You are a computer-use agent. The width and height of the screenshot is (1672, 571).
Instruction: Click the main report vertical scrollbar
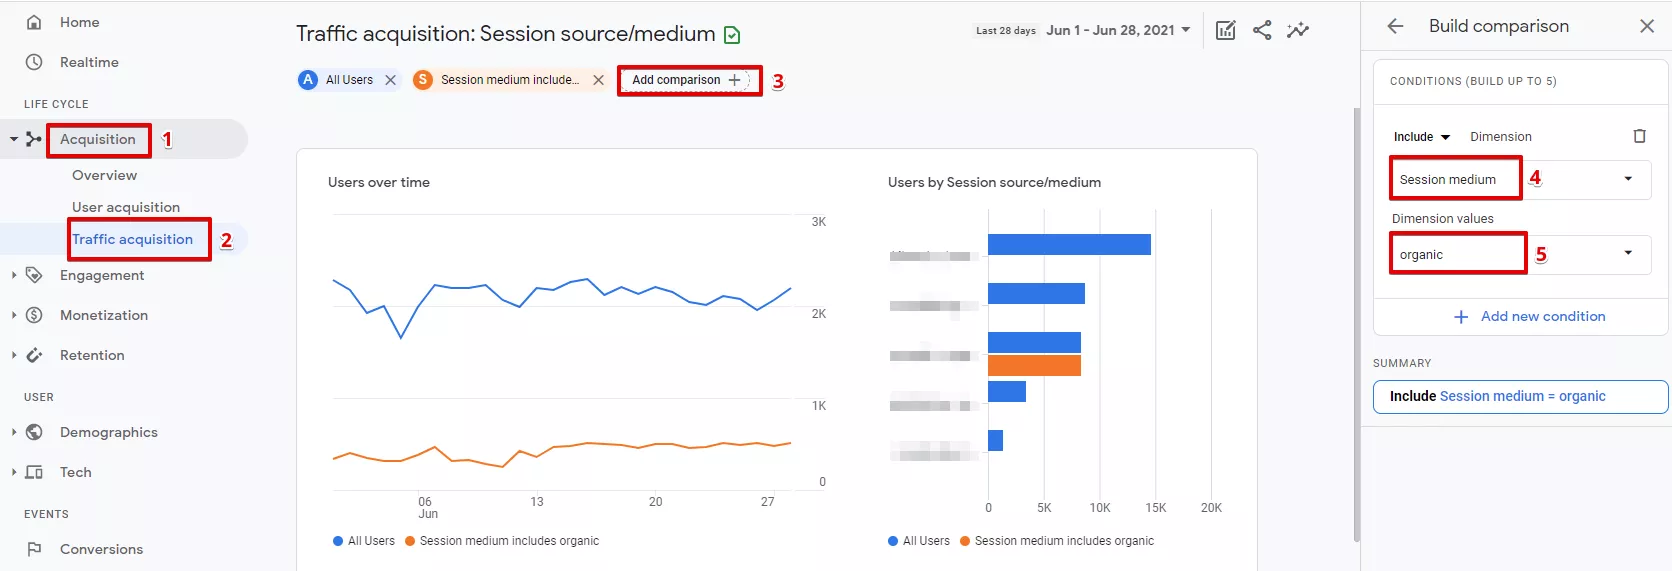[x=1356, y=325]
